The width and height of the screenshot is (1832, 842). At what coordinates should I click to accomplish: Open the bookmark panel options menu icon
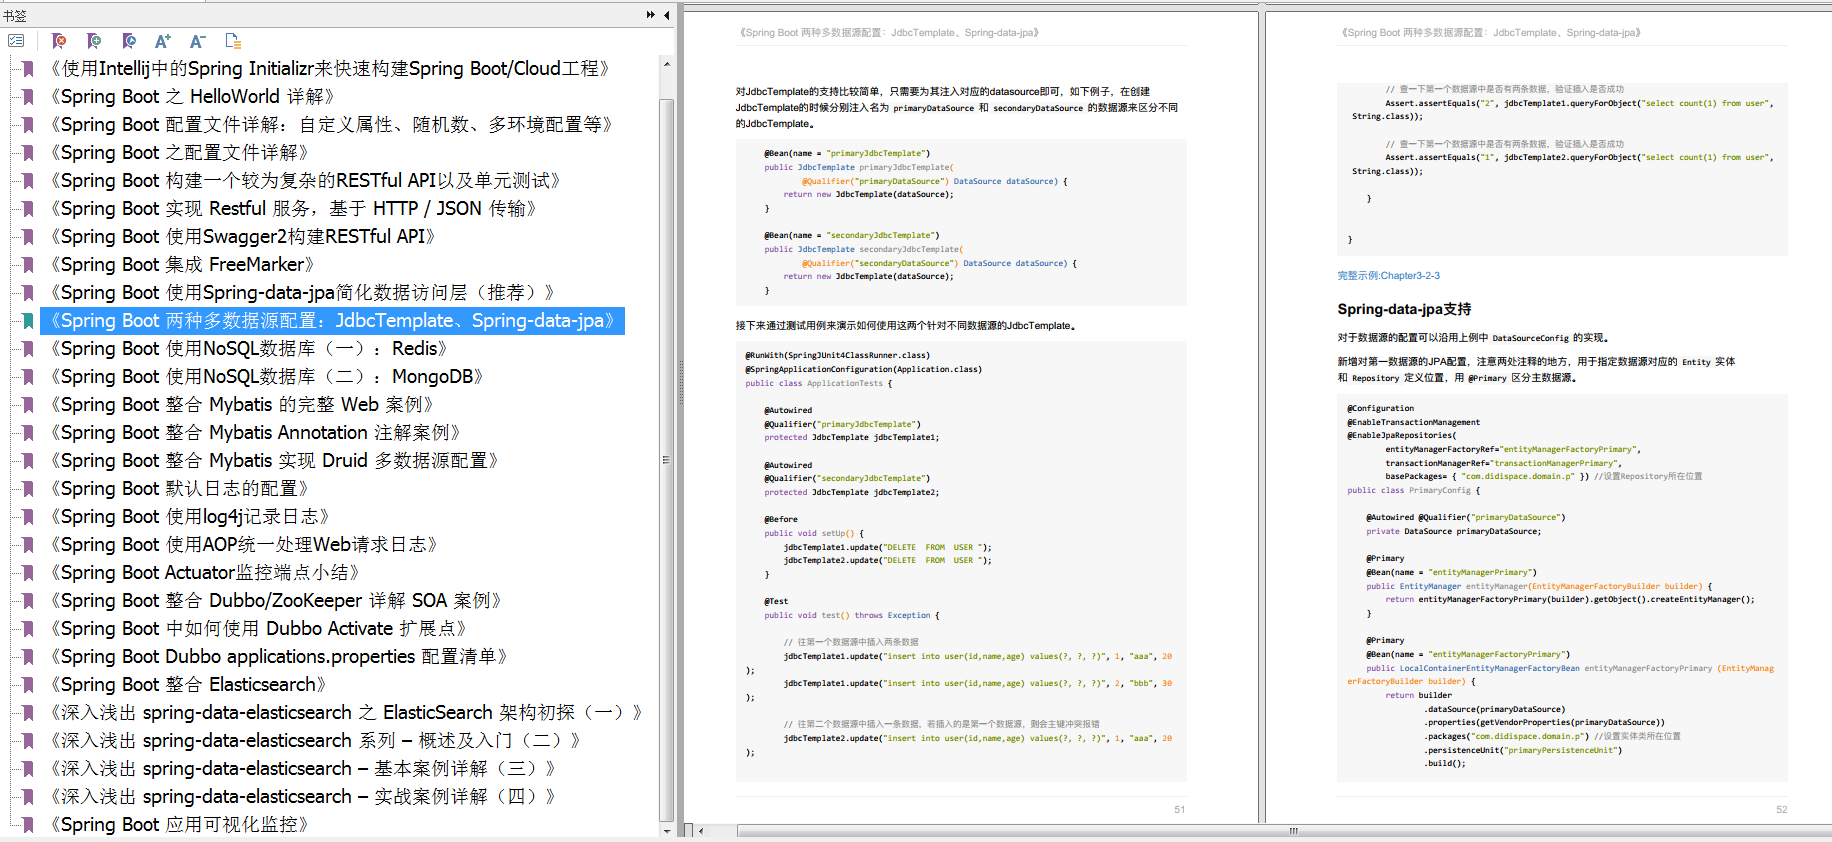click(x=16, y=41)
